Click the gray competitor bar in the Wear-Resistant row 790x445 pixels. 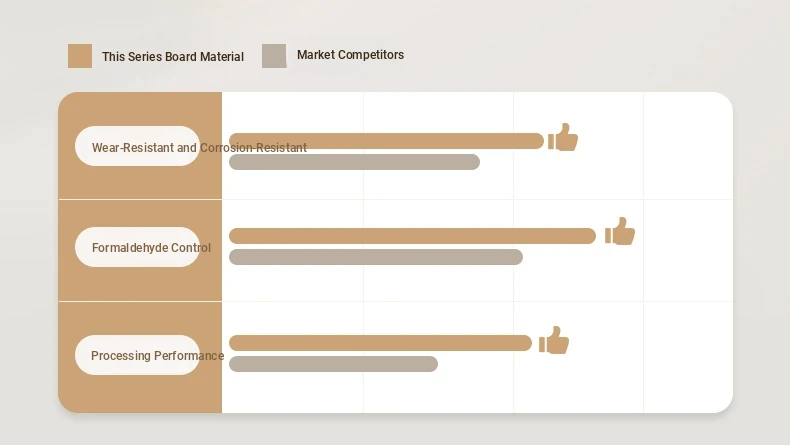tap(354, 162)
